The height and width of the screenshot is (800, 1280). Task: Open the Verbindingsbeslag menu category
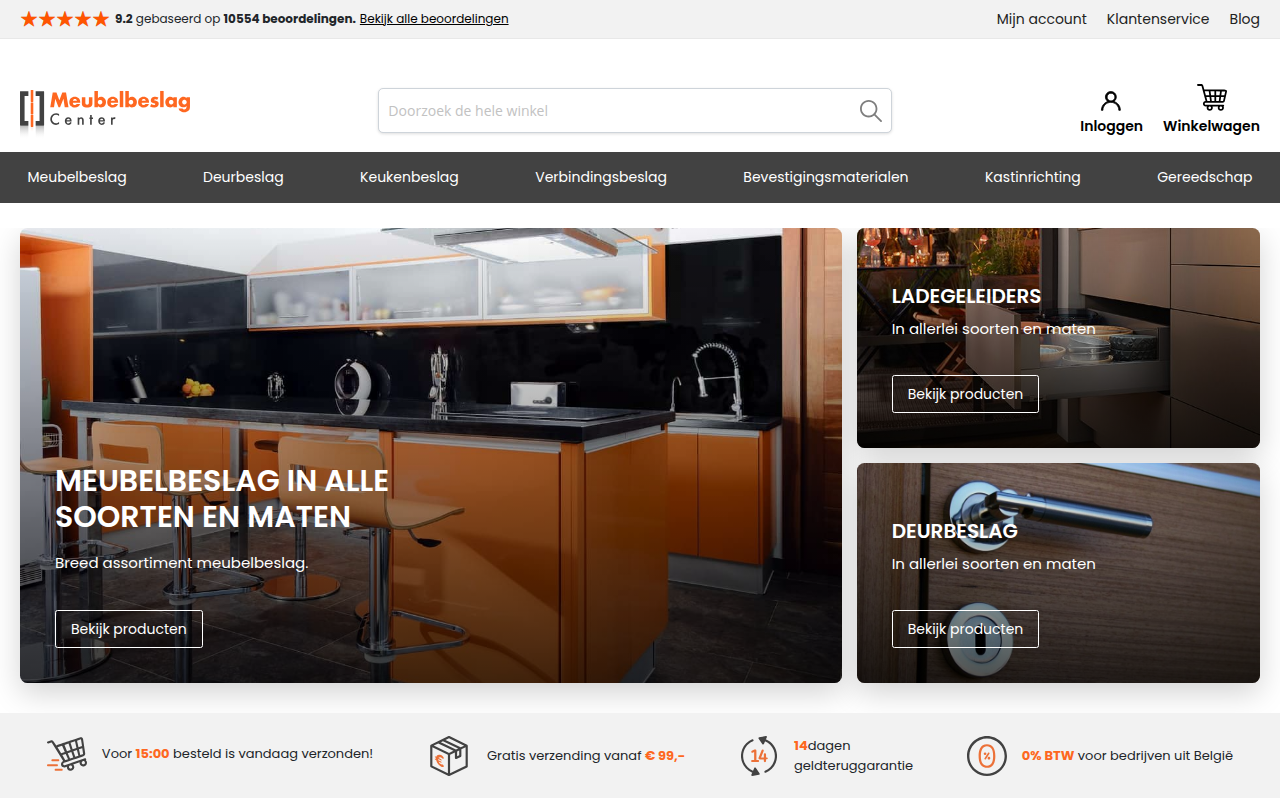(601, 177)
